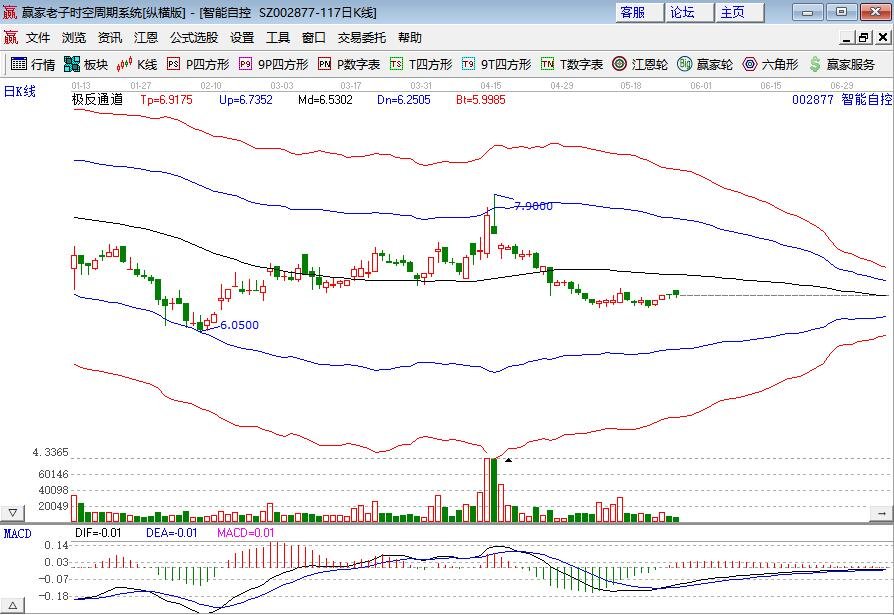The width and height of the screenshot is (894, 615).
Task: Open the 窗口 menu
Action: click(314, 38)
